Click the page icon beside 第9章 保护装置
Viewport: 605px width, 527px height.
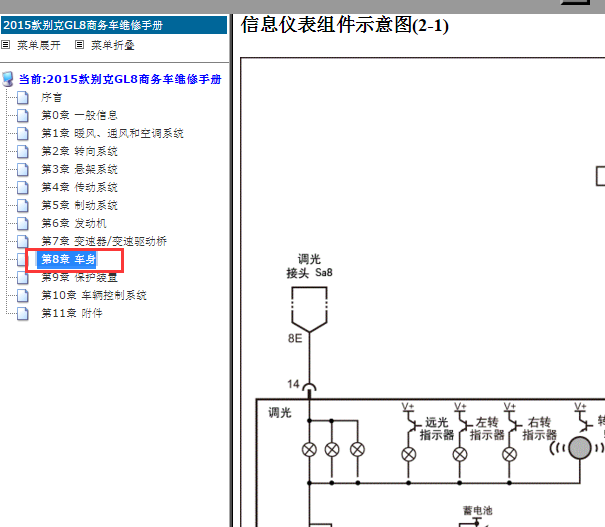(23, 277)
